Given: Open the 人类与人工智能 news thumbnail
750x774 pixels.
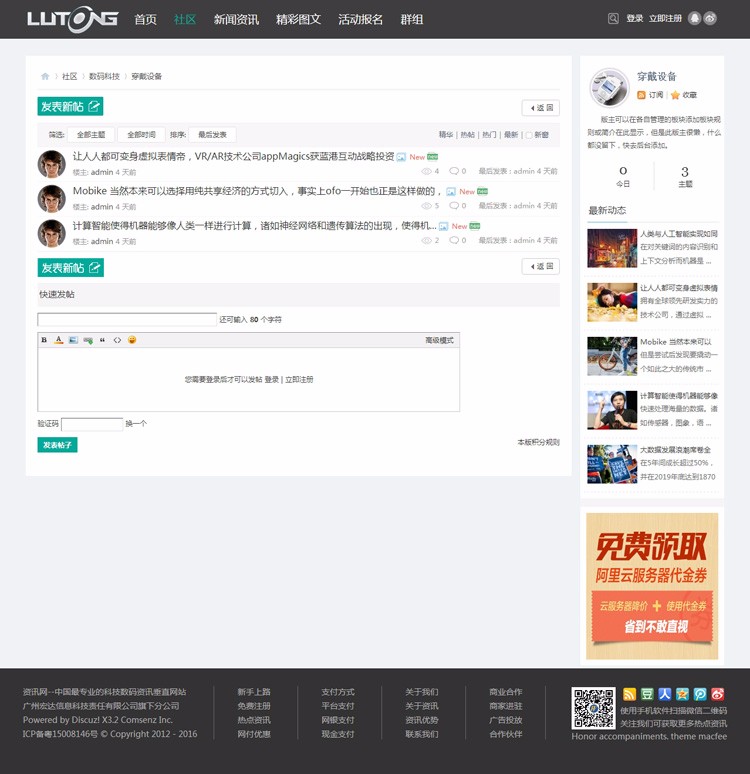Looking at the screenshot, I should [x=612, y=248].
